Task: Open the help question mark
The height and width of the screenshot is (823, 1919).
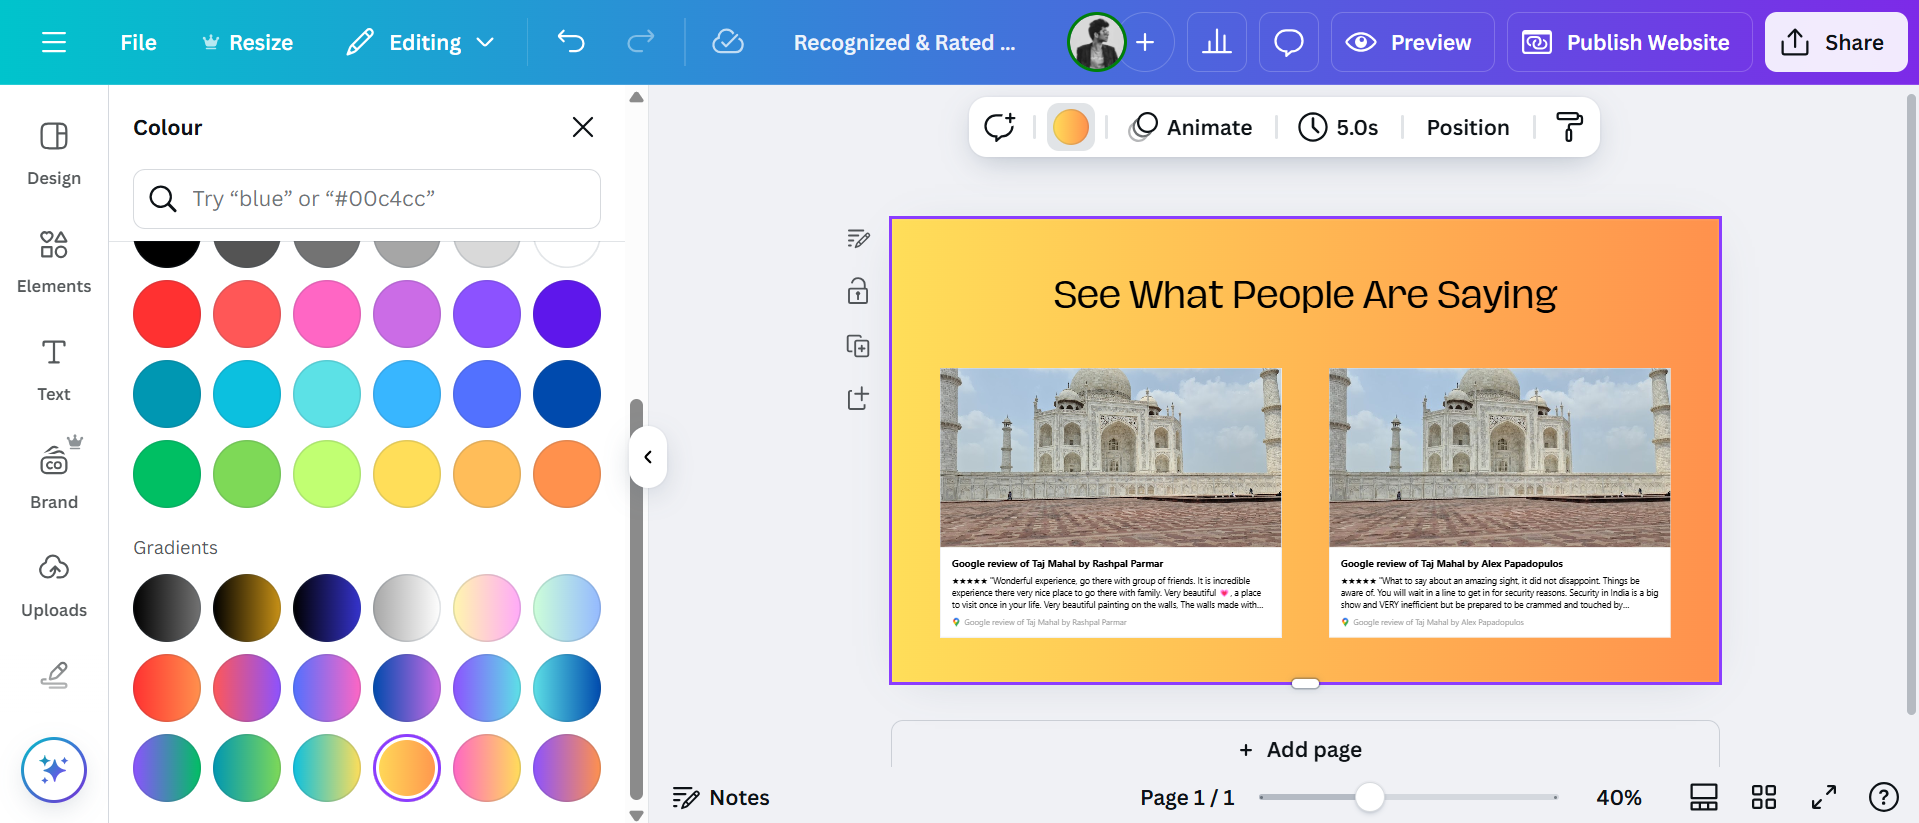Action: [x=1884, y=797]
